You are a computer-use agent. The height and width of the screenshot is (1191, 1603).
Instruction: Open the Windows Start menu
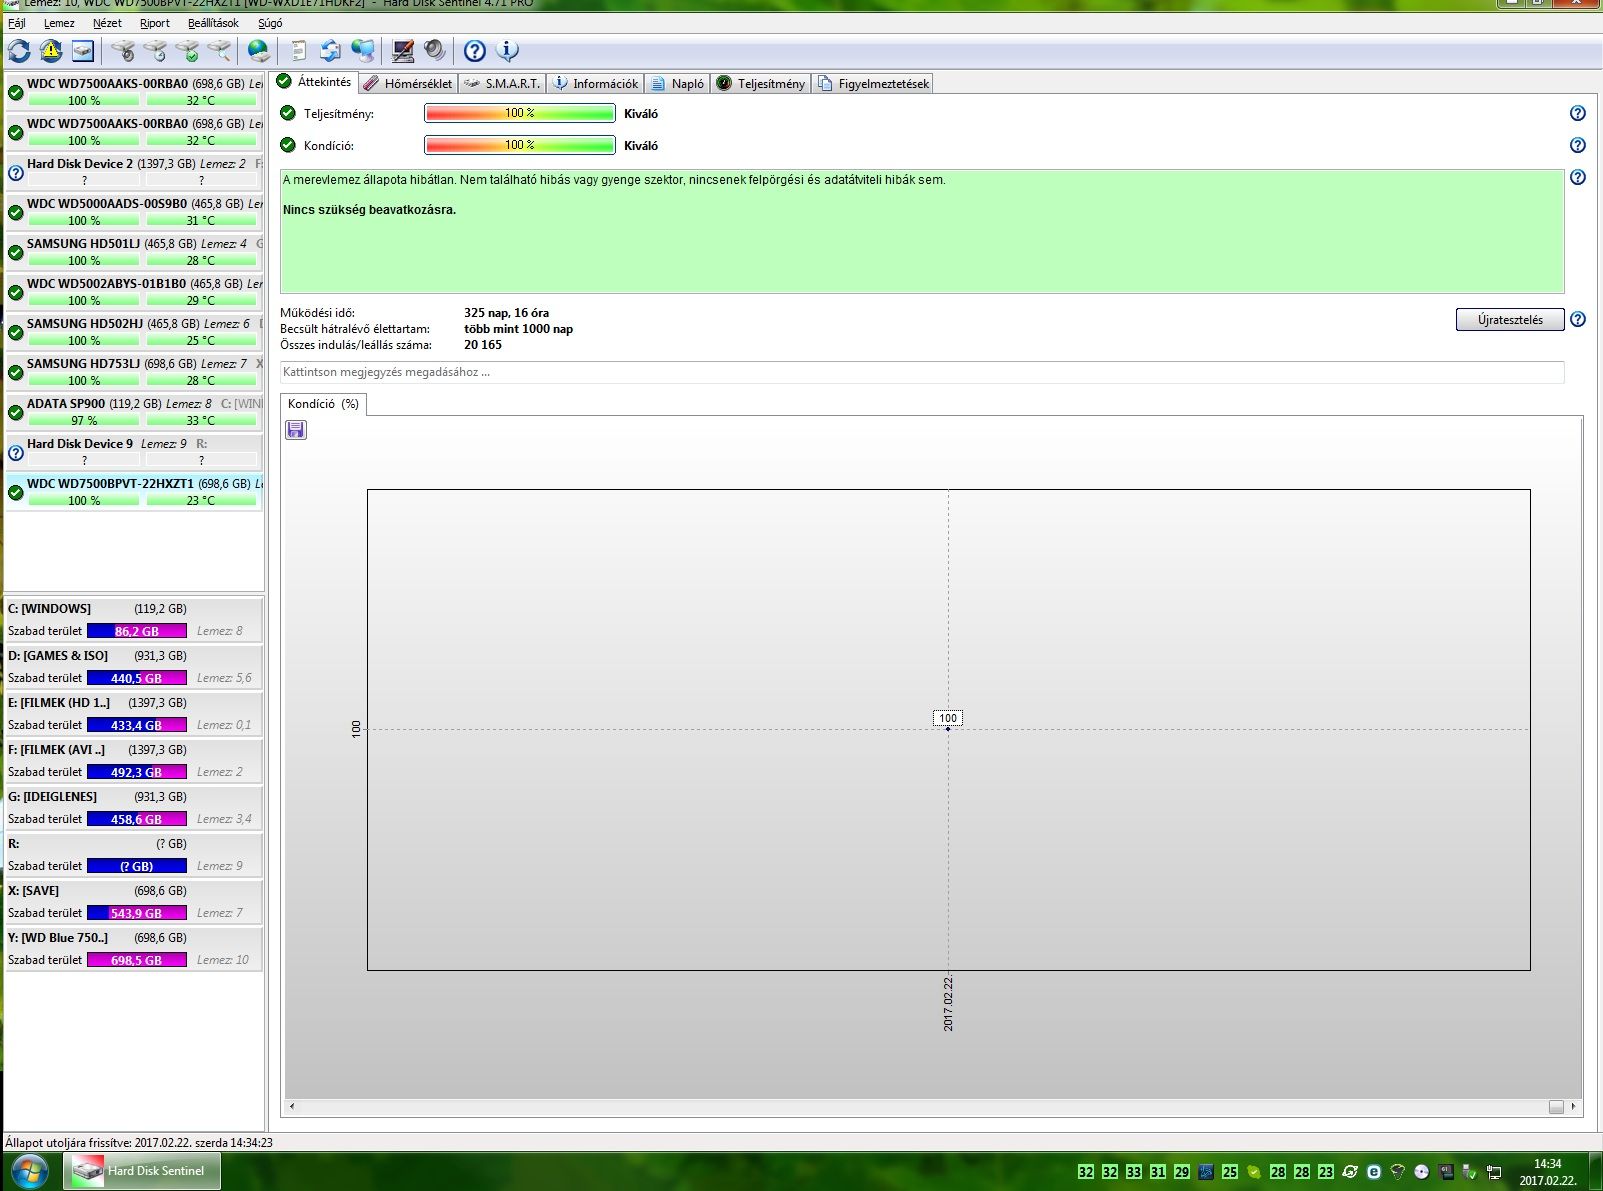pyautogui.click(x=29, y=1171)
